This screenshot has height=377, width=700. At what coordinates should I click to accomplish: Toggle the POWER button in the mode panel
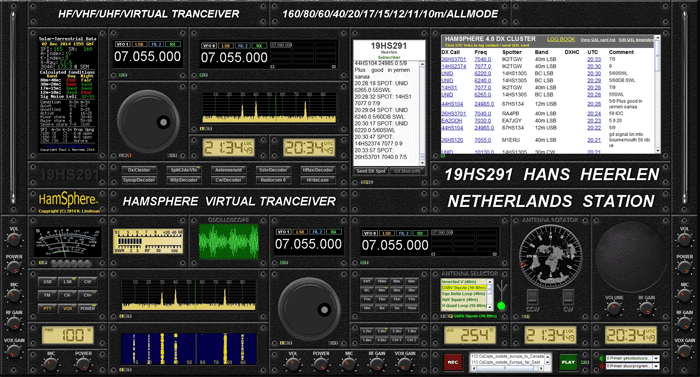coord(88,309)
